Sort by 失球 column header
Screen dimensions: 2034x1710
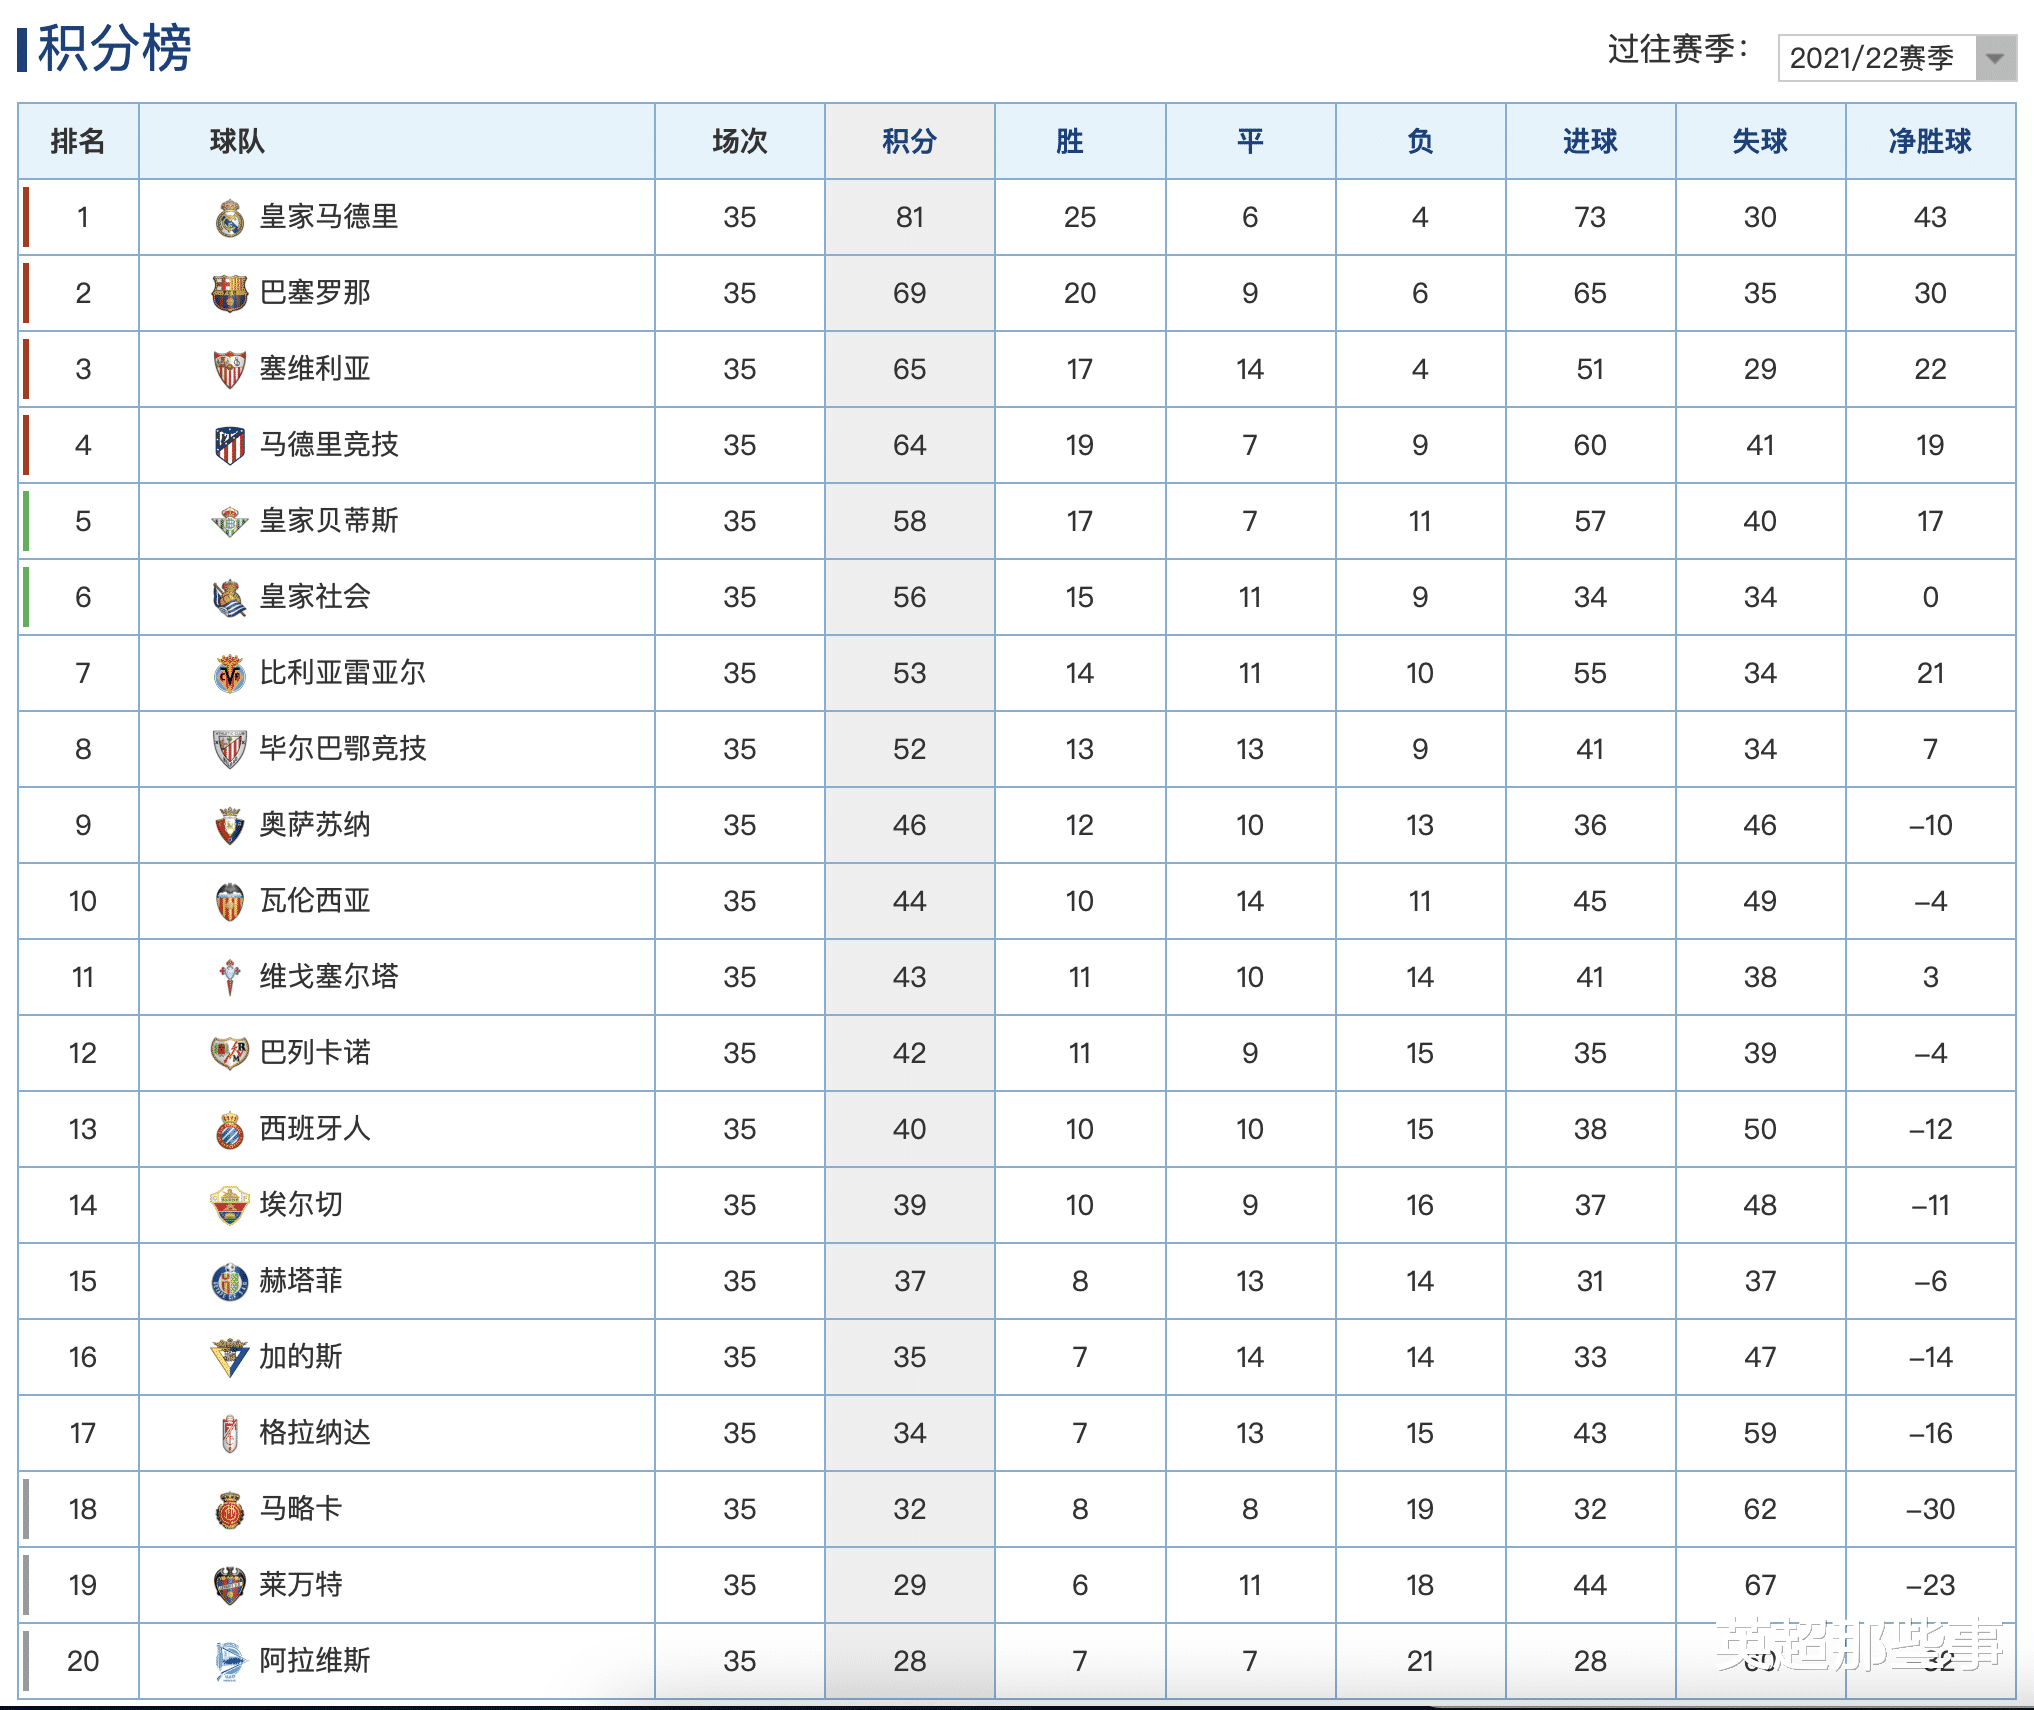[1760, 141]
